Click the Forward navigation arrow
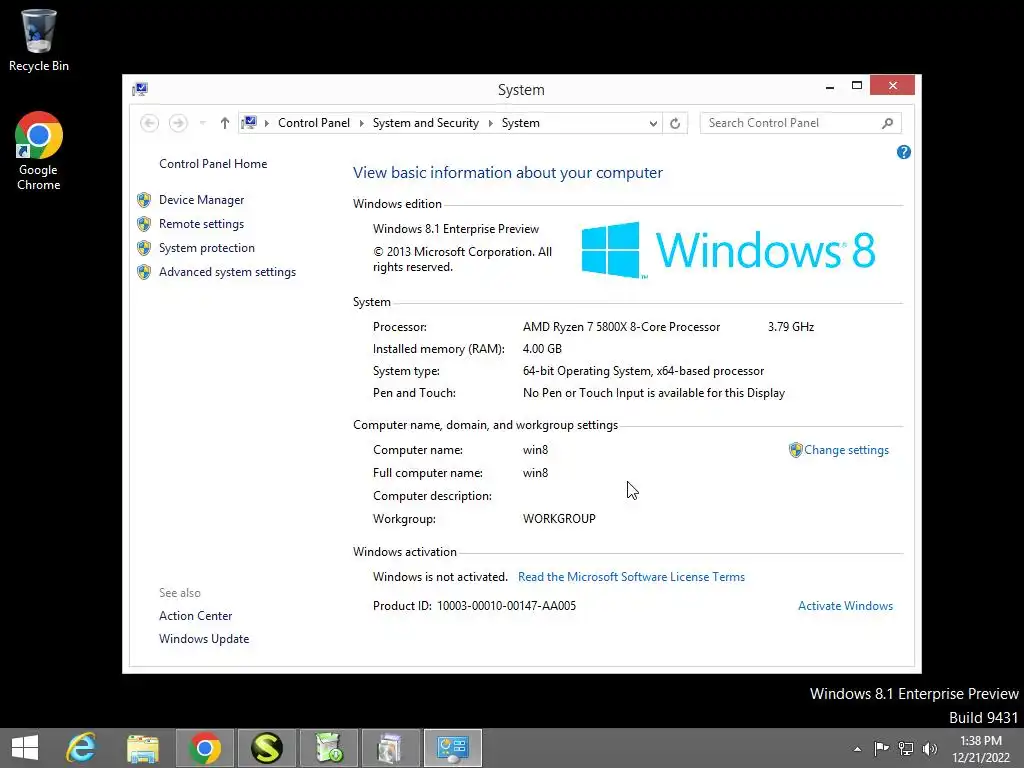The height and width of the screenshot is (768, 1024). [178, 123]
